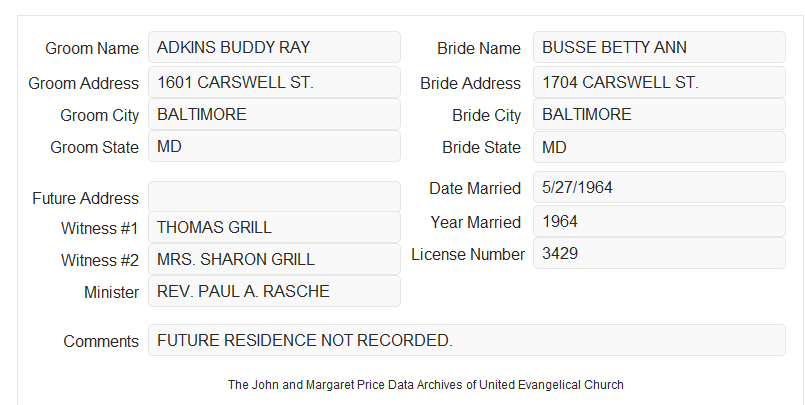Viewport: 805px width, 405px height.
Task: Click the Witness #2 input field
Action: [274, 259]
